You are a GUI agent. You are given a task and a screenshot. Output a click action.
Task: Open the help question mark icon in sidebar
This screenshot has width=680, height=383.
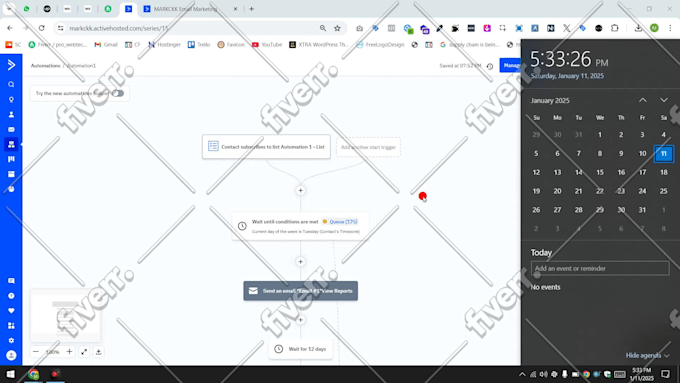pos(11,296)
